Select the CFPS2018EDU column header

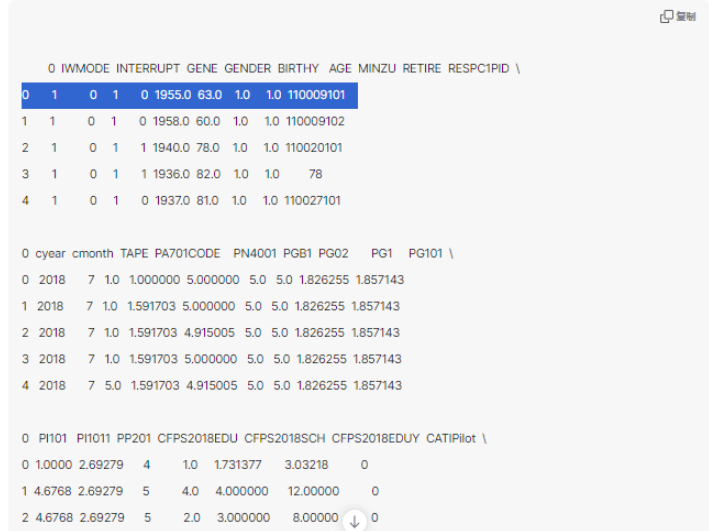(197, 438)
